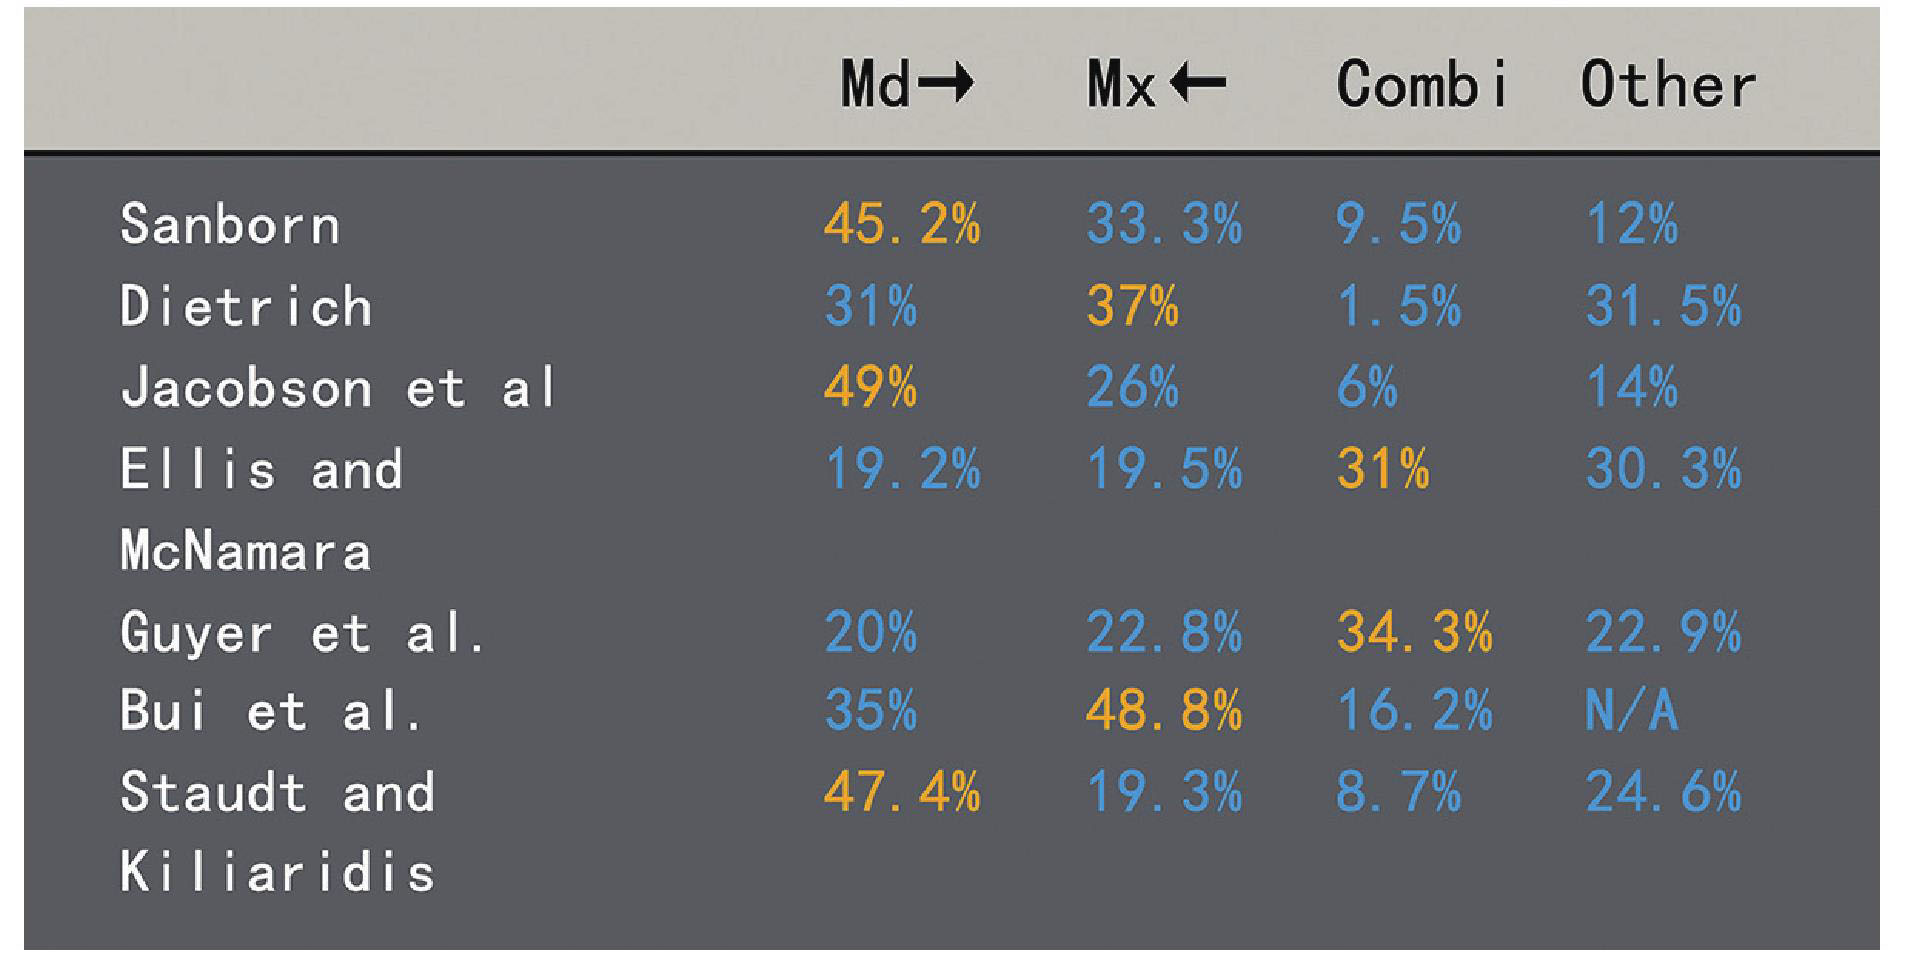This screenshot has height=957, width=1920.
Task: Select the Jacobson et al row label
Action: coord(338,387)
